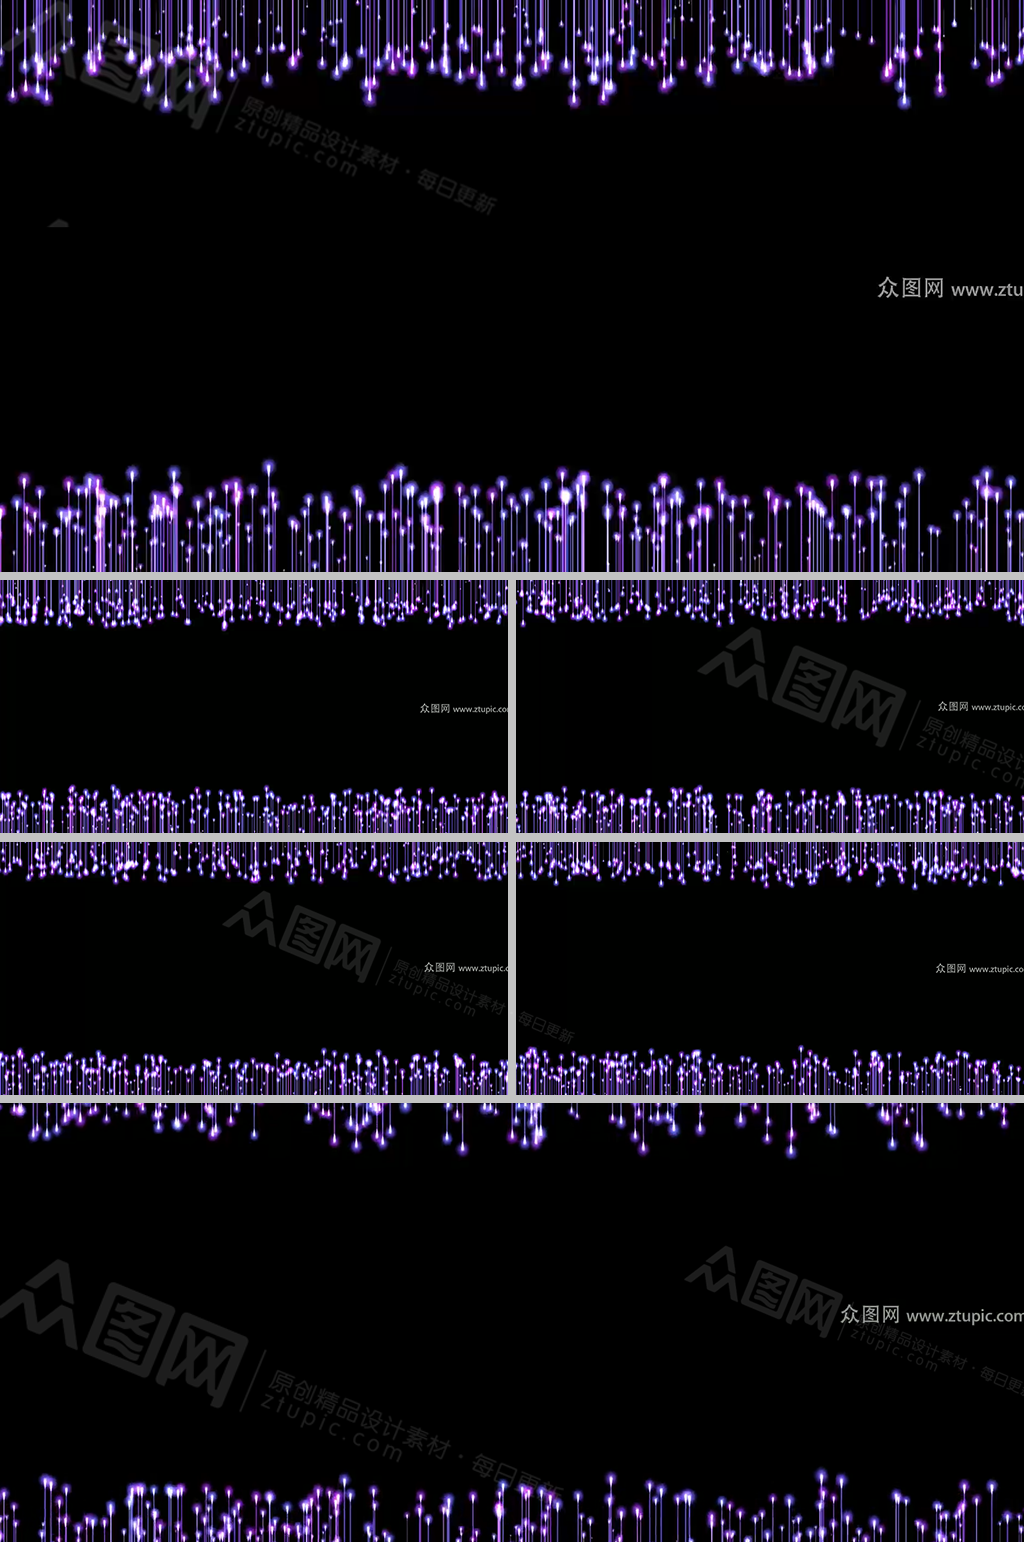Select the upper-left frame in the four-frame grid

[x=254, y=706]
